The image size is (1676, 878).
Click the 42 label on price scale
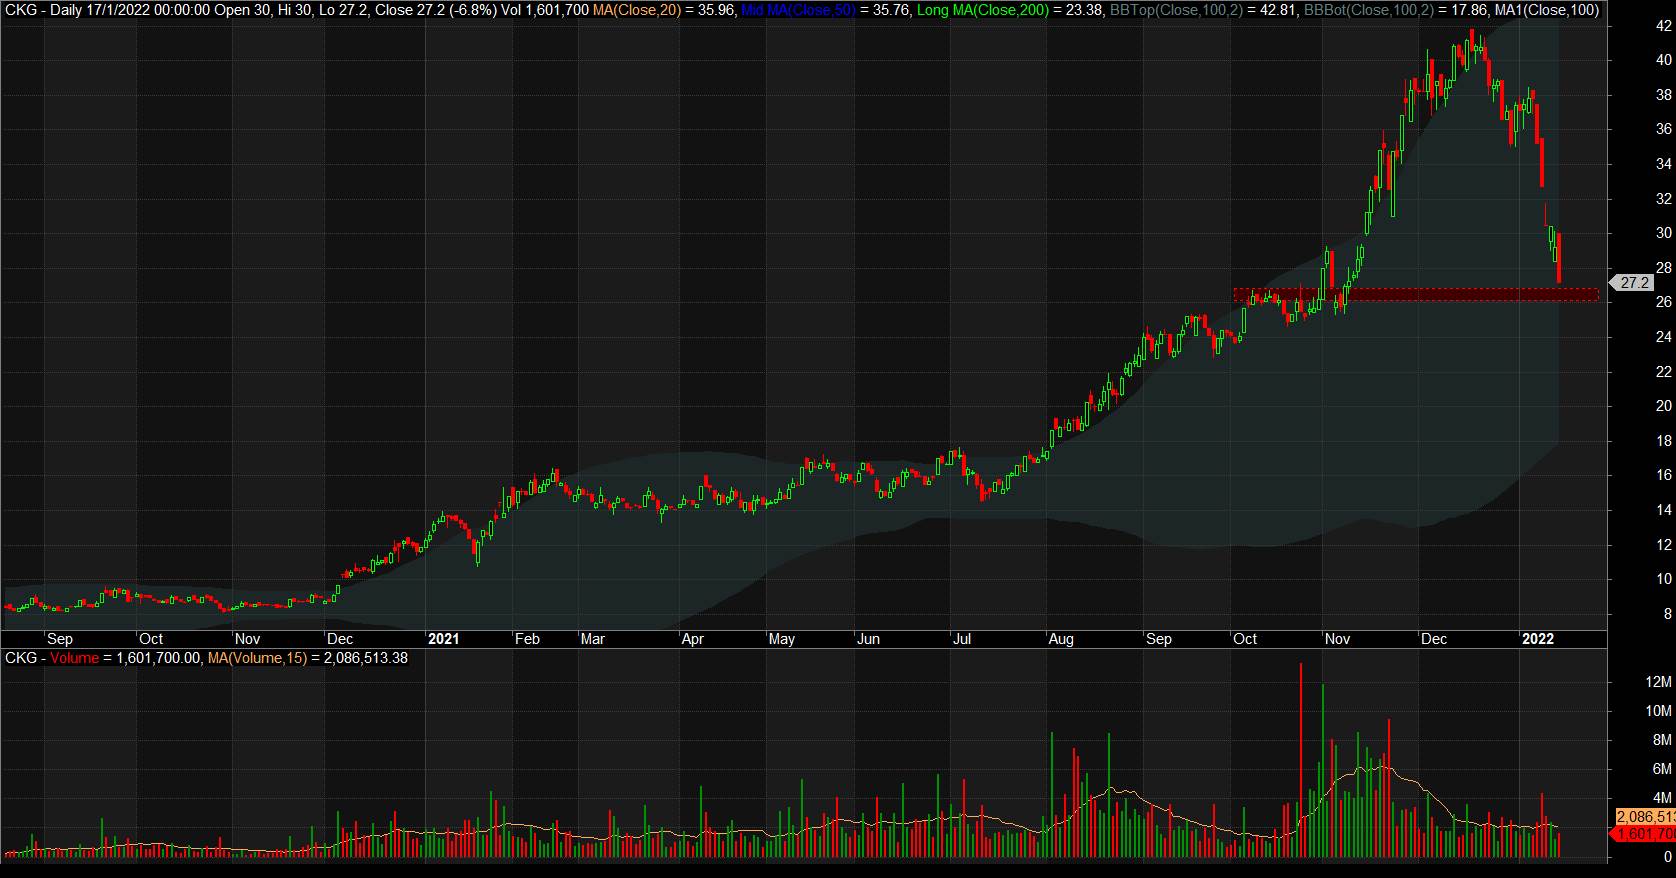click(x=1664, y=27)
